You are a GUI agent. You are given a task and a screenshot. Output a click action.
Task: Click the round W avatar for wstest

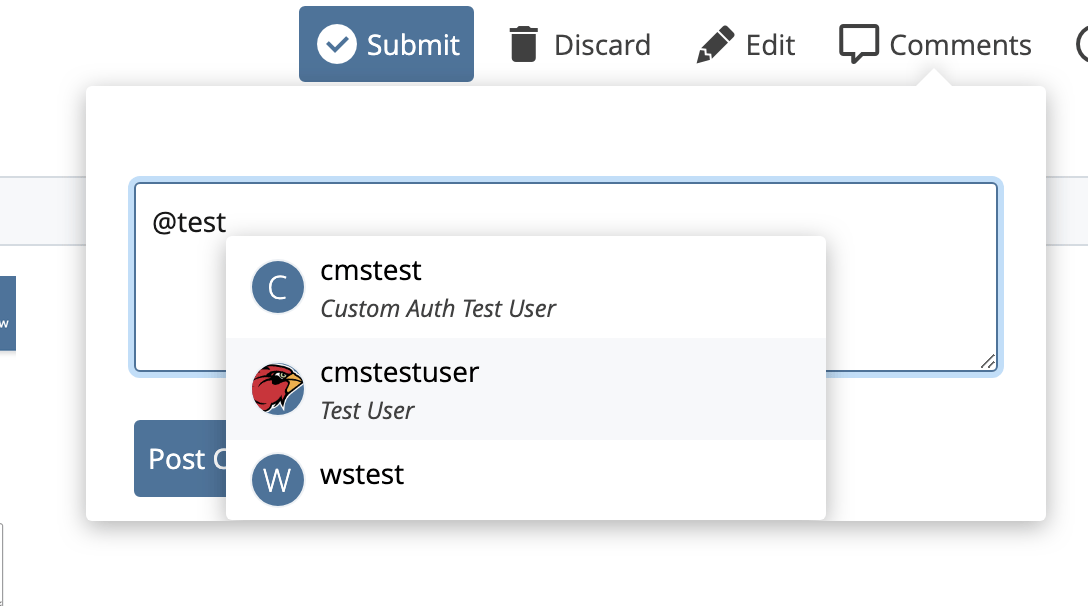click(x=278, y=480)
